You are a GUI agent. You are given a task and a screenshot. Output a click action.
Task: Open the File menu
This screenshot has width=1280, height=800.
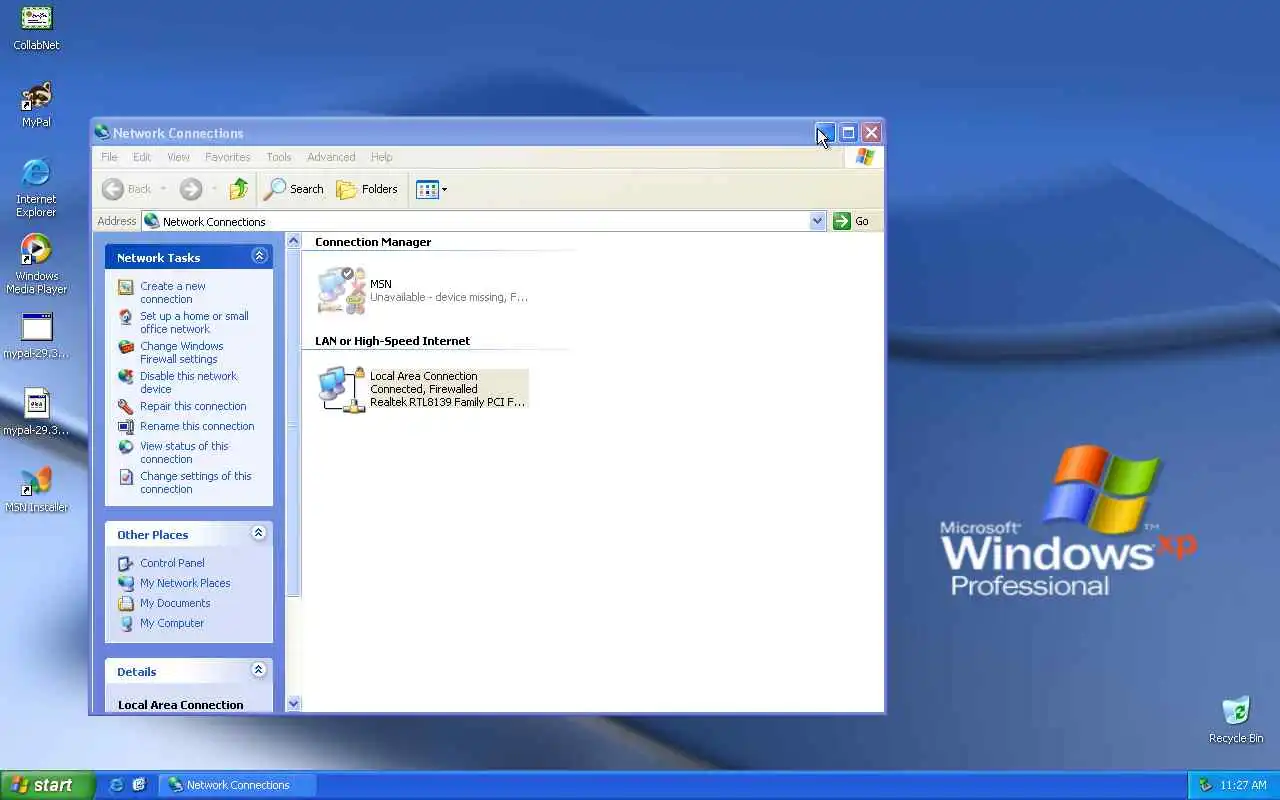109,157
